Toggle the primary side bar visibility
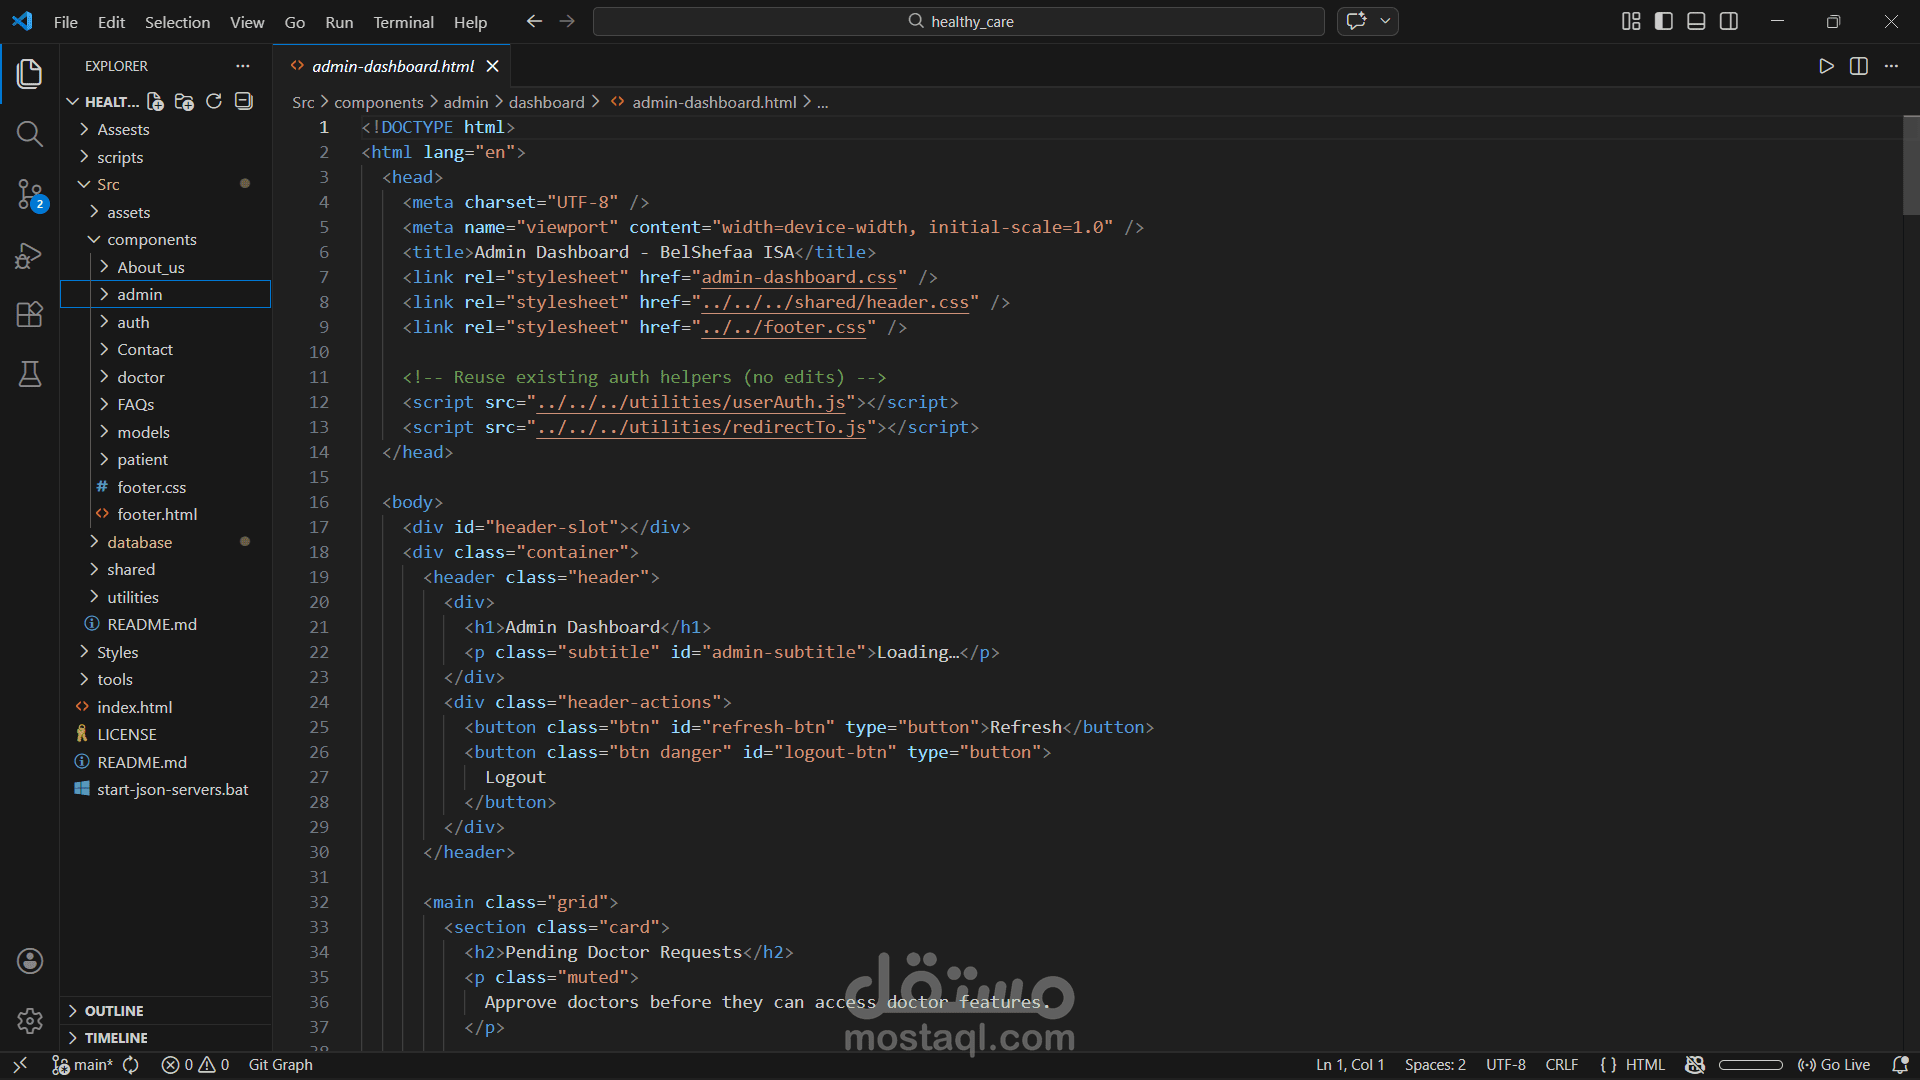The height and width of the screenshot is (1080, 1920). 1664,21
